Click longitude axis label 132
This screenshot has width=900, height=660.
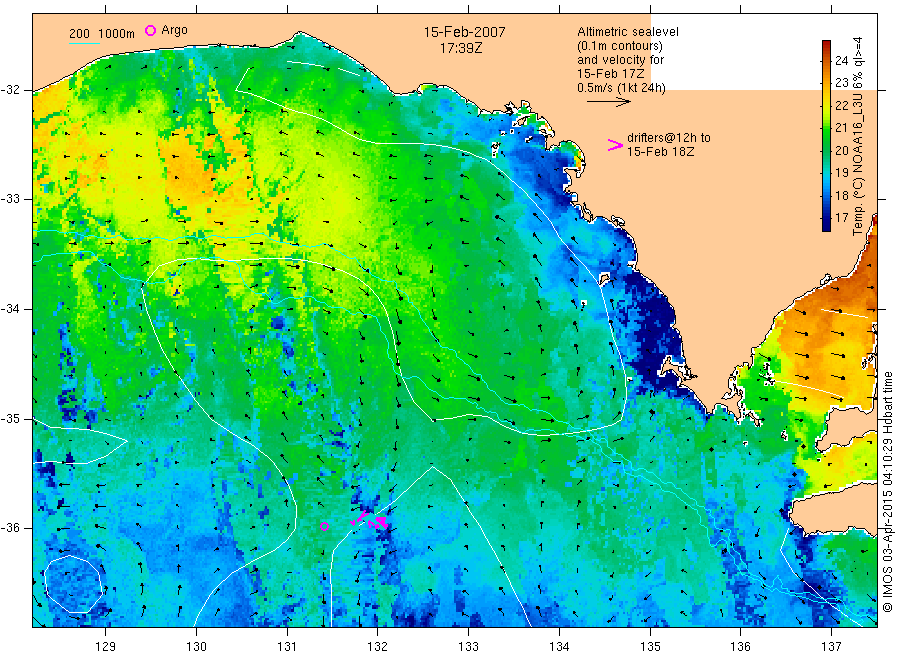[378, 647]
